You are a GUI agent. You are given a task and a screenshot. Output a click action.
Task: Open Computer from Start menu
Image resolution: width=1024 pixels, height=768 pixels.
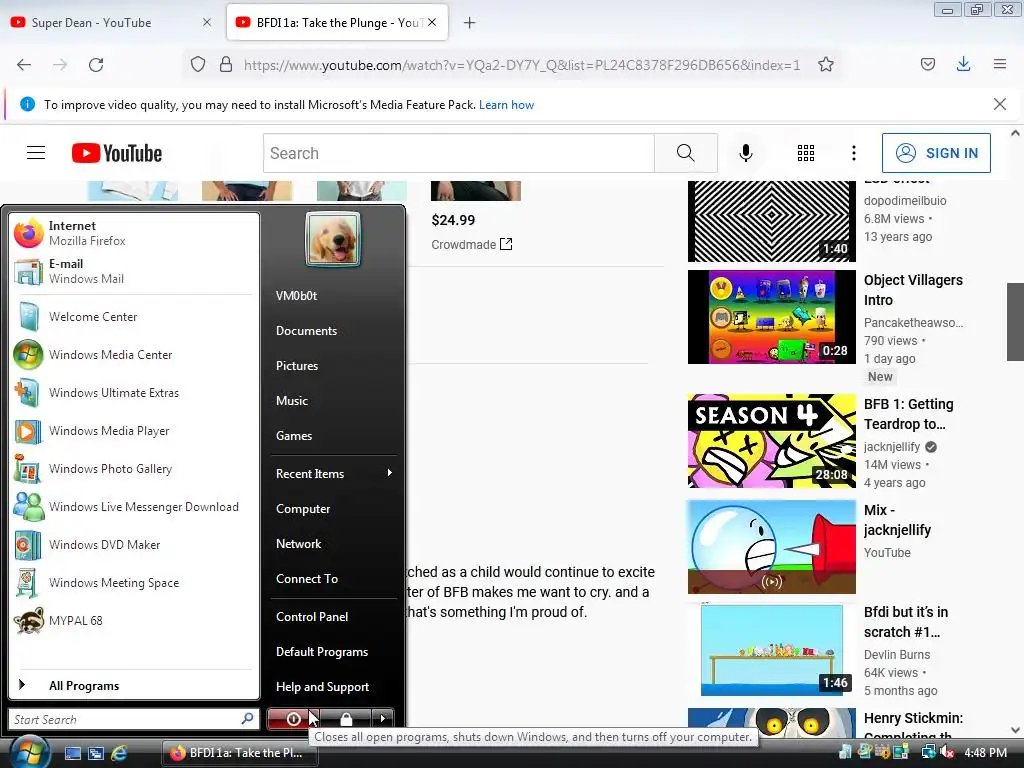coord(333,509)
